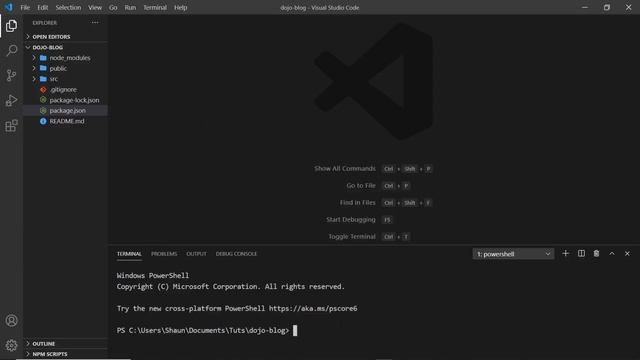
Task: Open the File menu
Action: point(25,7)
